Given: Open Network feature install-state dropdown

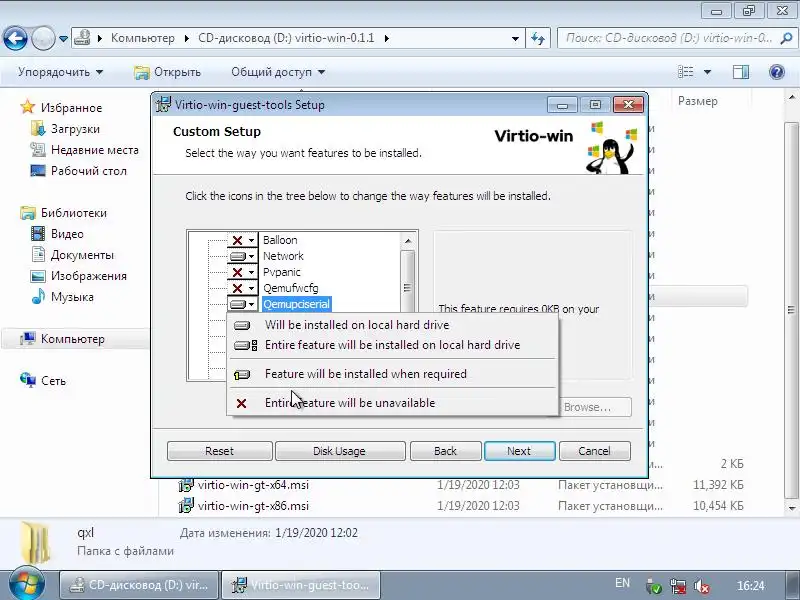Looking at the screenshot, I should (x=243, y=256).
